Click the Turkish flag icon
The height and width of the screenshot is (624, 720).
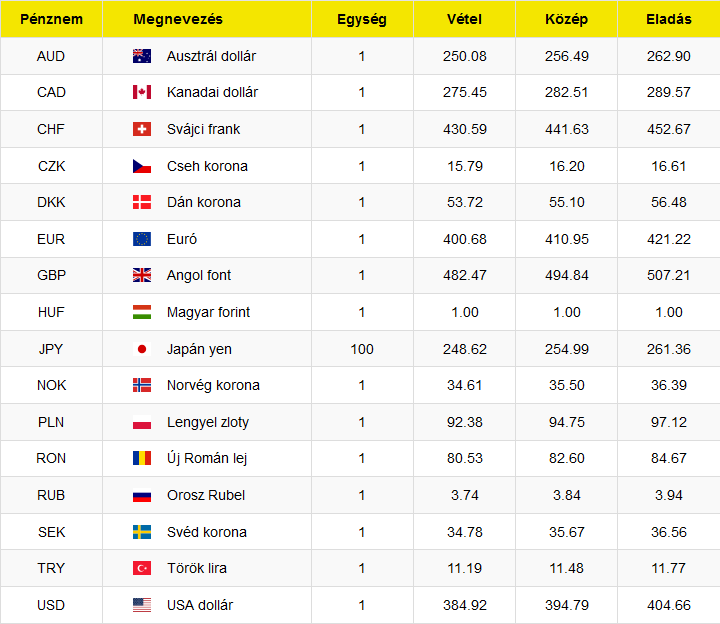[142, 568]
